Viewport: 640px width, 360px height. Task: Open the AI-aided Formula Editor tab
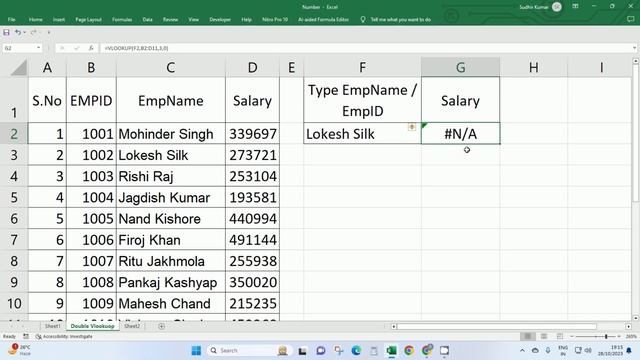323,19
